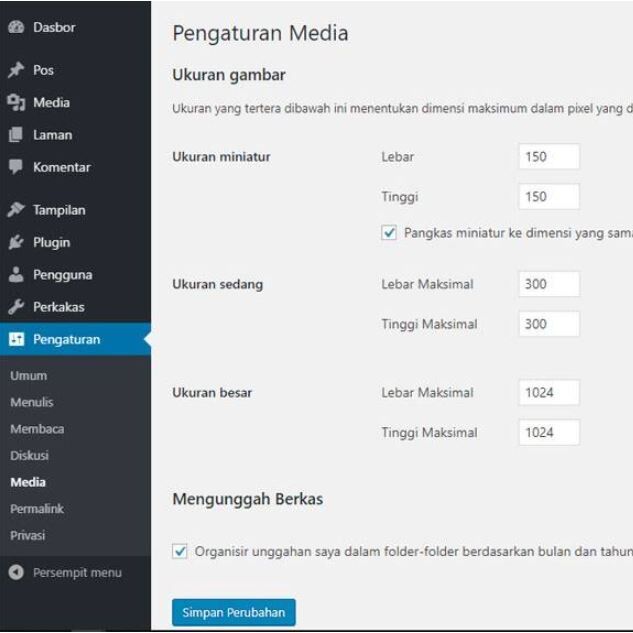Viewport: 633px width, 633px height.
Task: Click the Dasbor gauge icon
Action: click(16, 27)
